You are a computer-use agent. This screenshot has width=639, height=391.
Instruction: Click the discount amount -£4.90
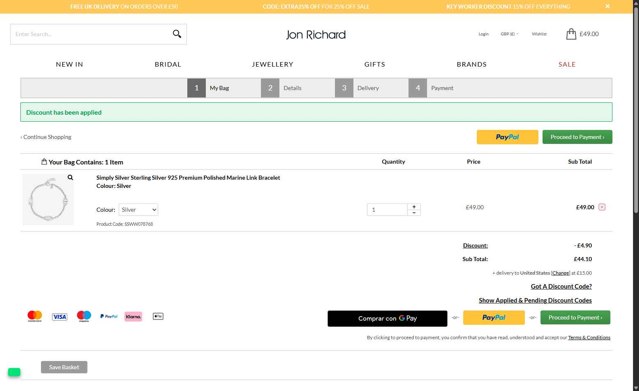pos(583,245)
